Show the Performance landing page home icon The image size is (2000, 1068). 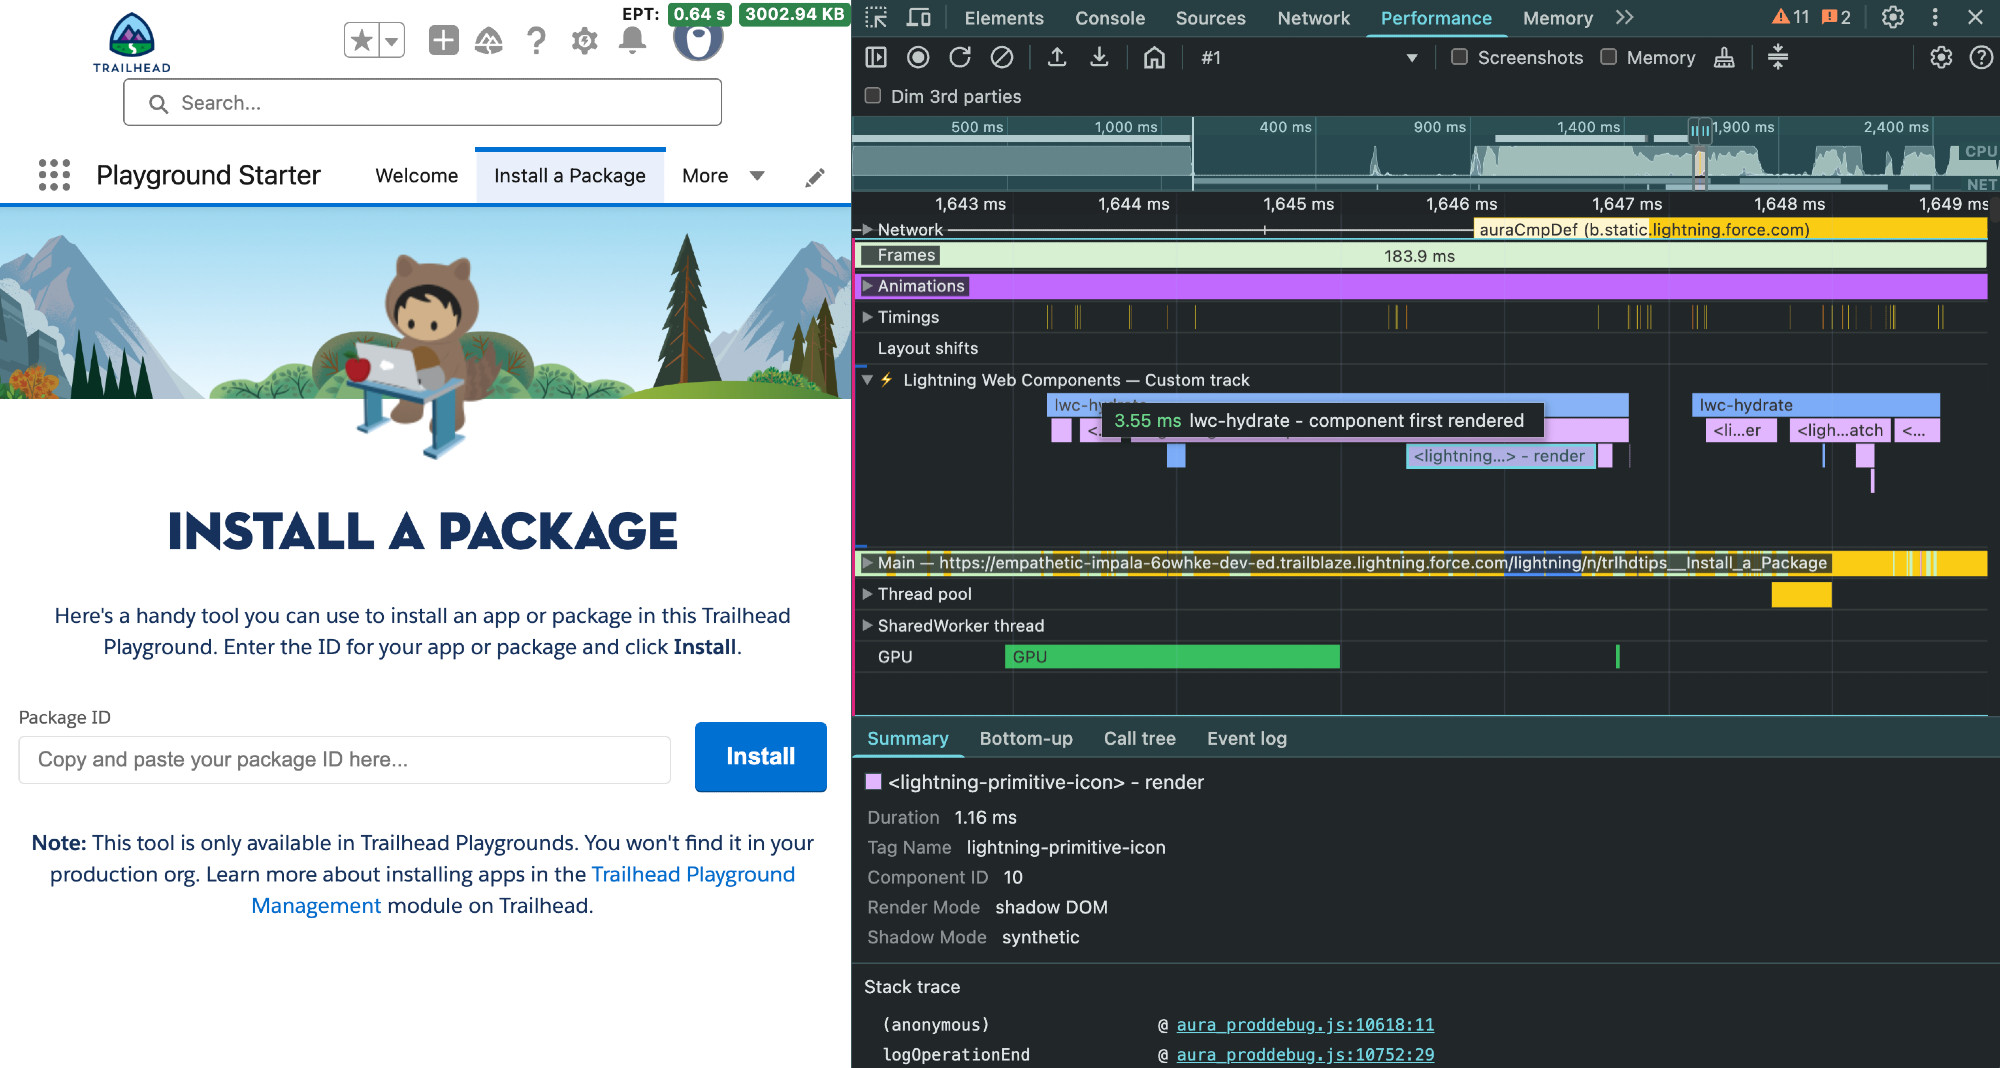pos(1154,57)
